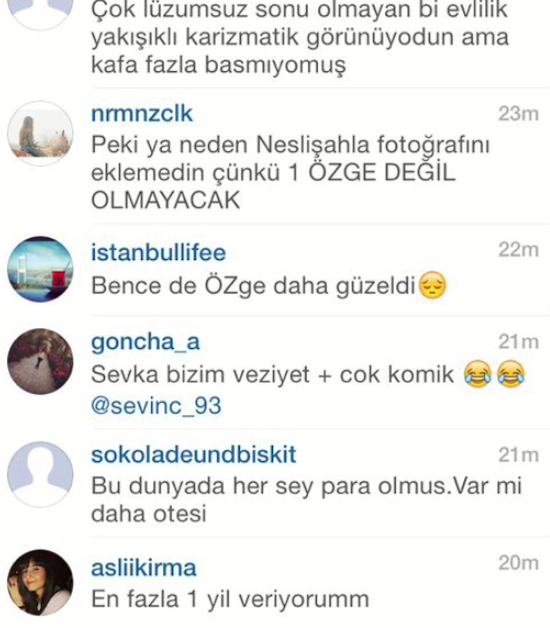This screenshot has width=550, height=628.
Task: Tap the first laughing-tears emoji
Action: 477,374
